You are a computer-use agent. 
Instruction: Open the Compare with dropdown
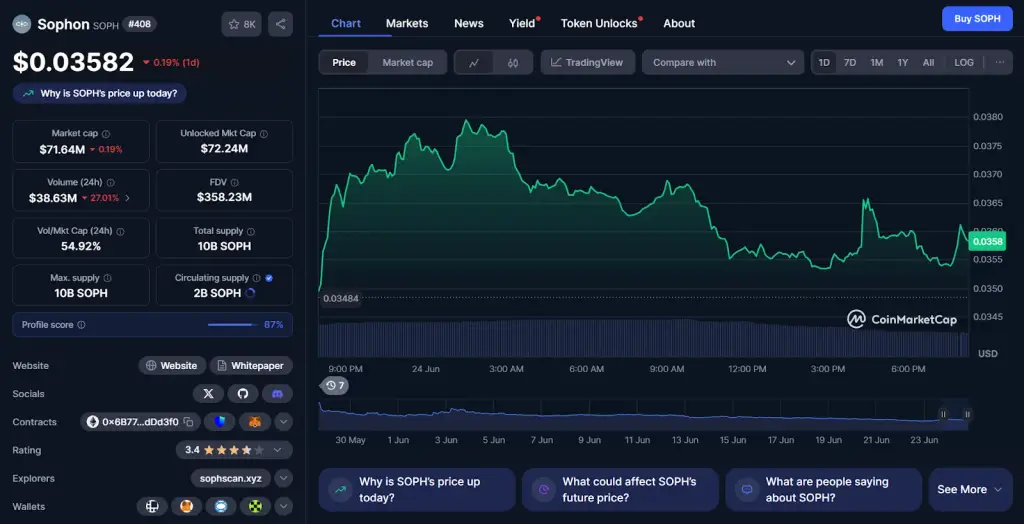723,63
